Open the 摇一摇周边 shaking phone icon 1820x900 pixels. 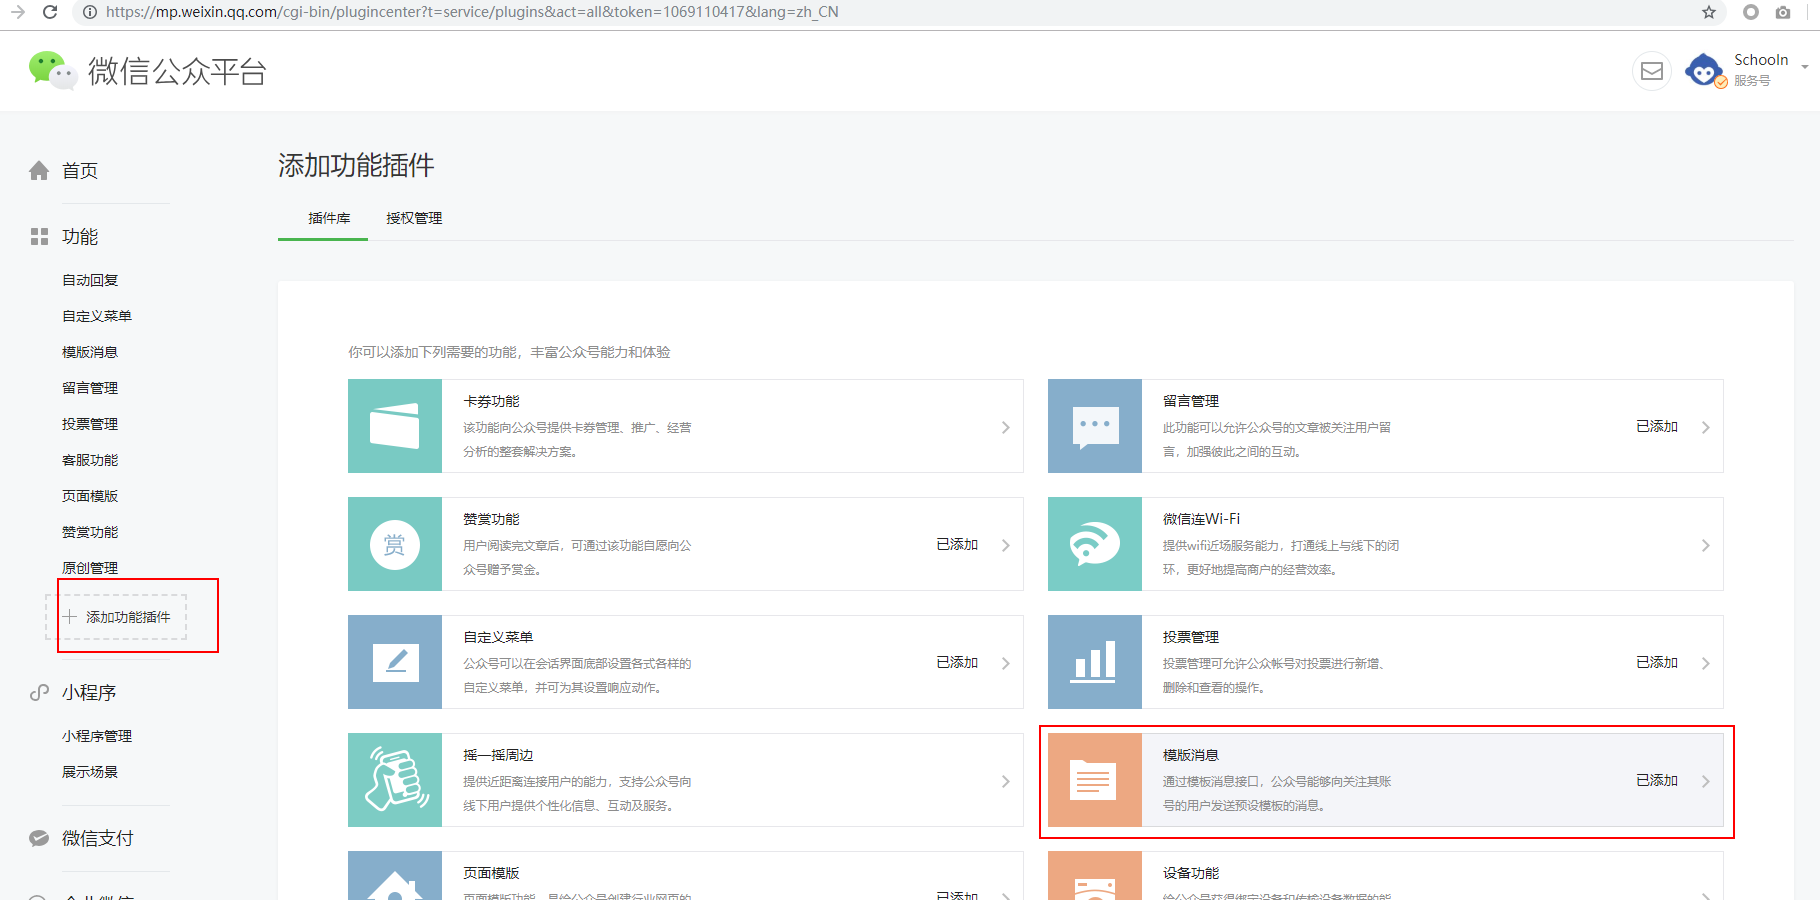(x=395, y=780)
